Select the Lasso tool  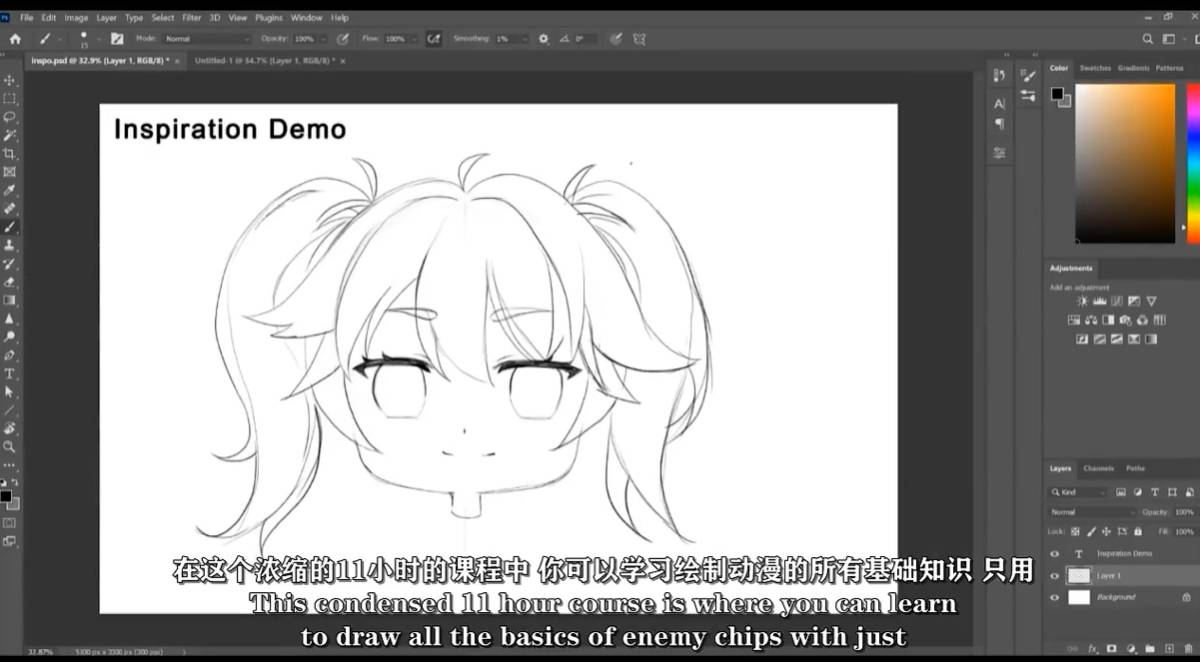[x=10, y=117]
